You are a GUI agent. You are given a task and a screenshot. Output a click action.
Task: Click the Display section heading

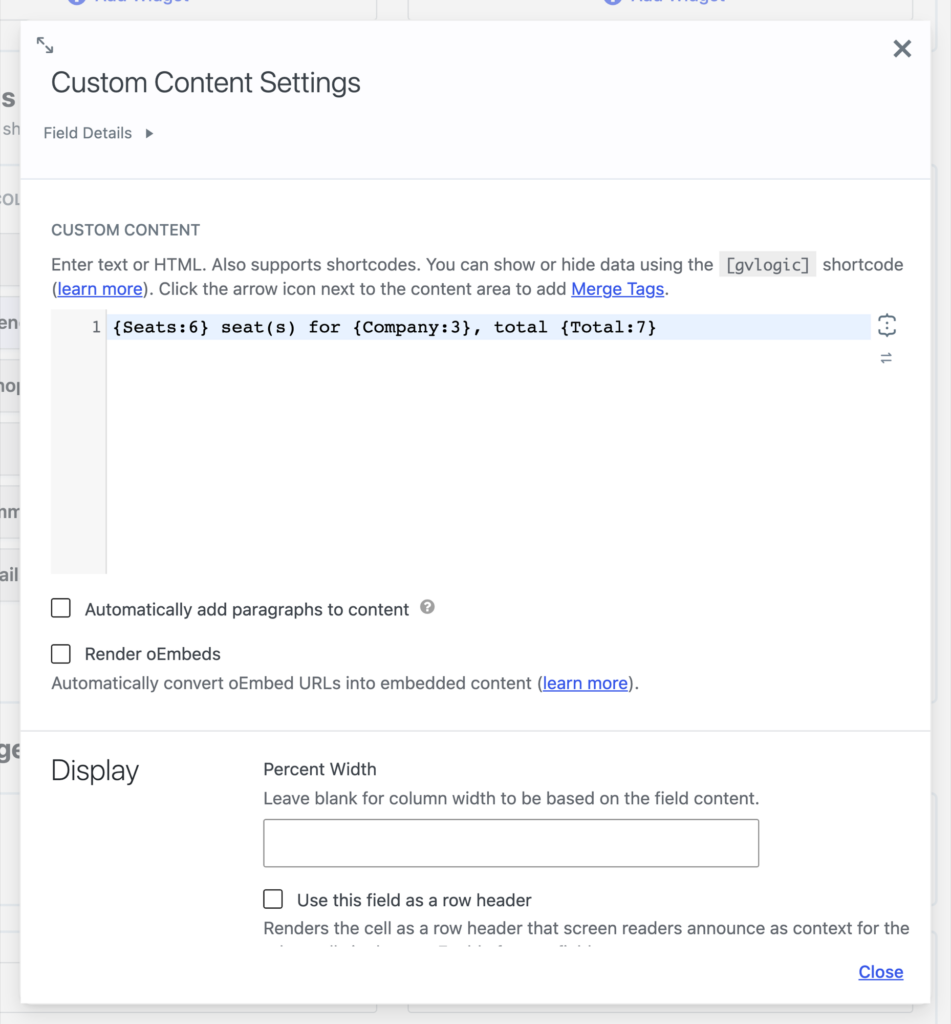pyautogui.click(x=95, y=771)
